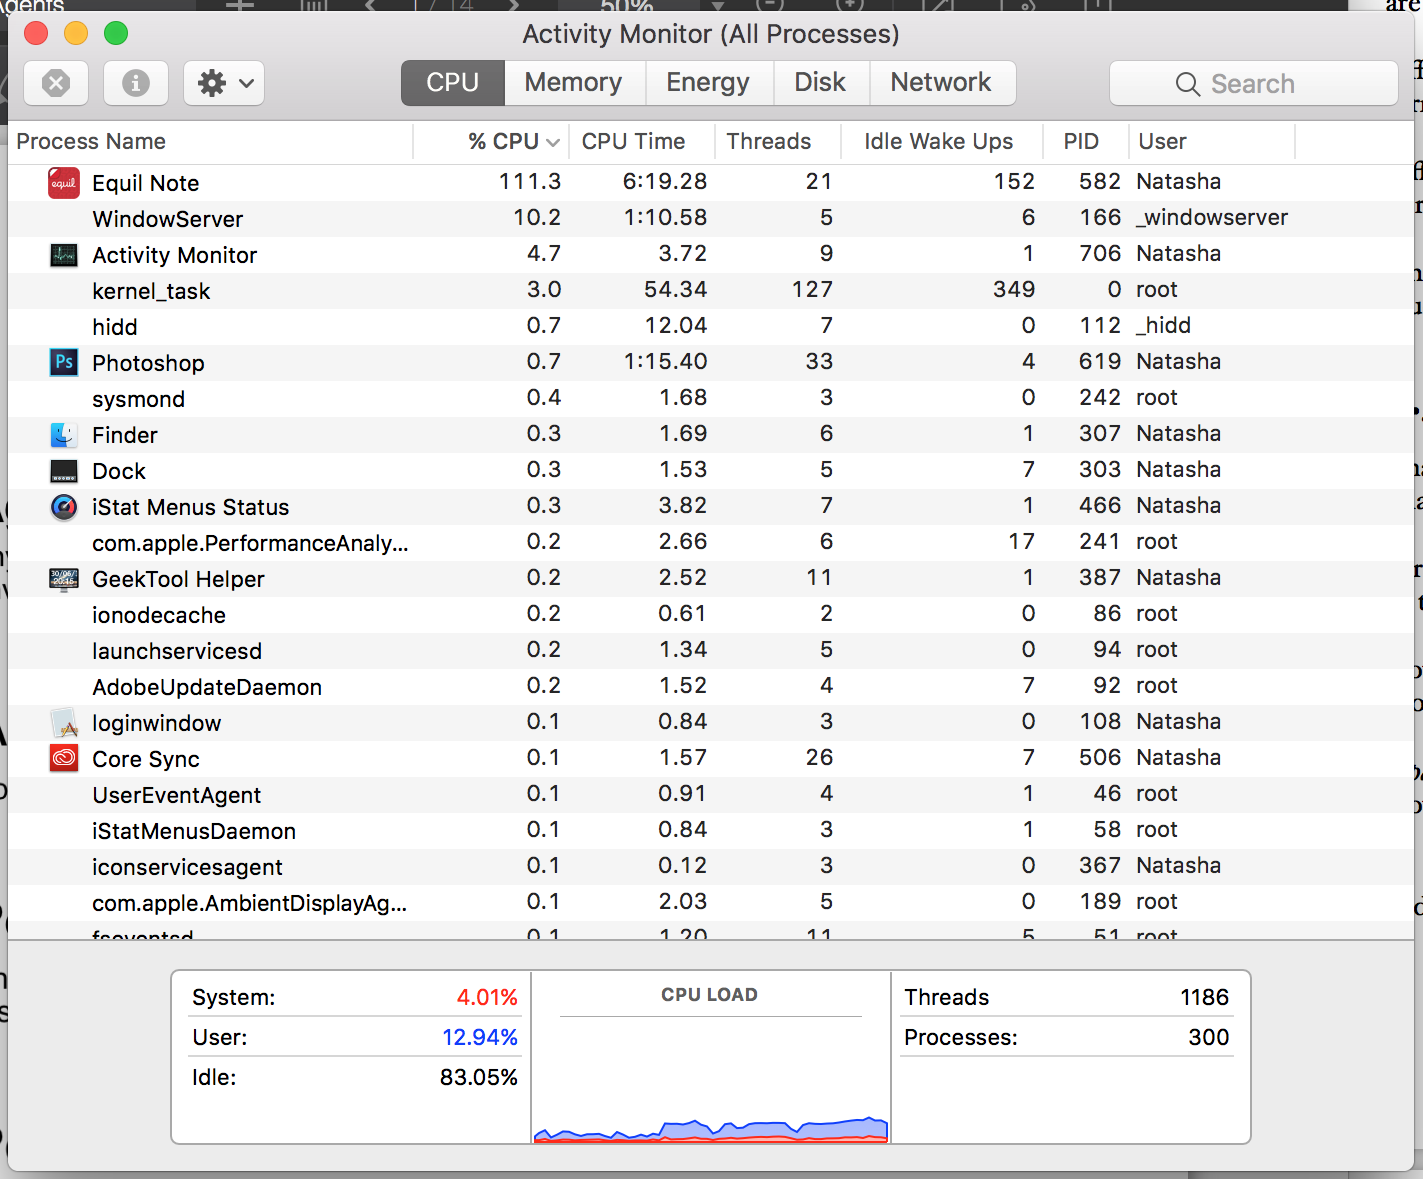Viewport: 1423px width, 1179px height.
Task: Click Photoshop's CPU Time 1:15.40
Action: 665,362
